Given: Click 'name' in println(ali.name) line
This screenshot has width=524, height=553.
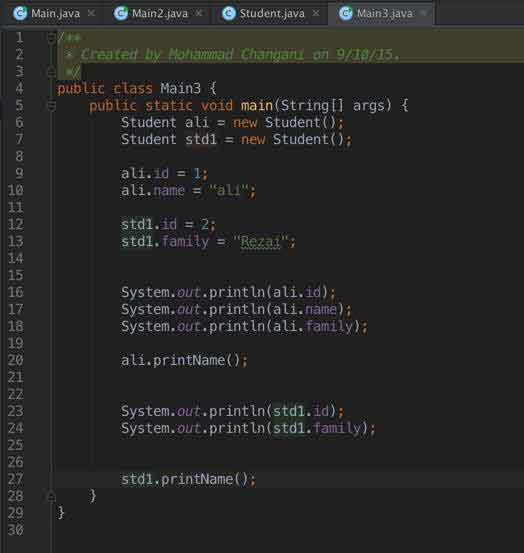Looking at the screenshot, I should coord(321,310).
